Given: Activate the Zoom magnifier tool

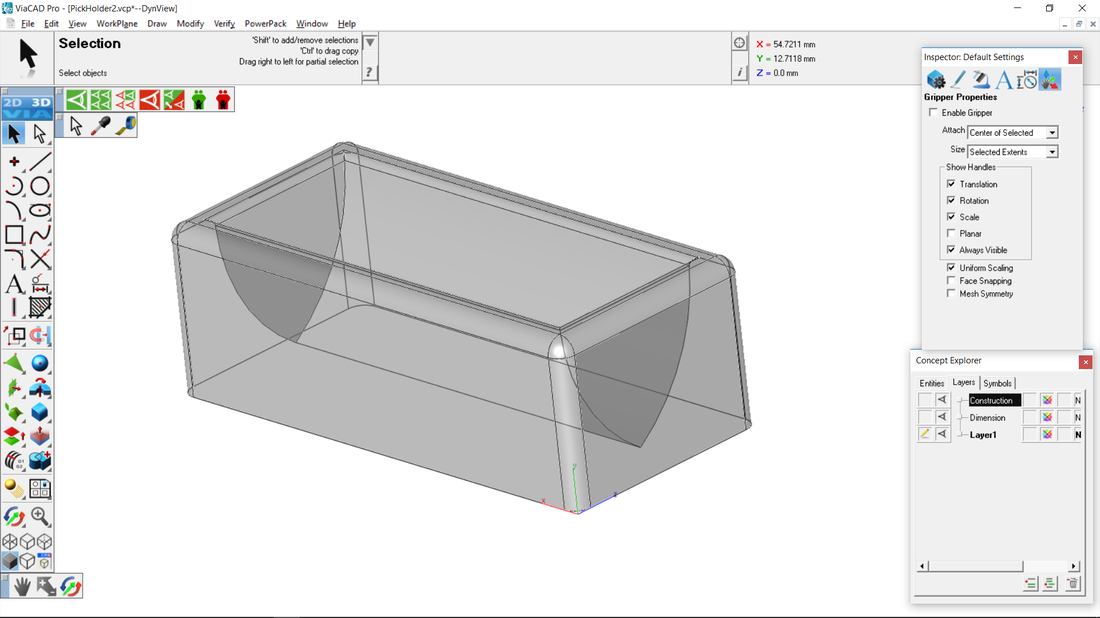Looking at the screenshot, I should click(40, 516).
